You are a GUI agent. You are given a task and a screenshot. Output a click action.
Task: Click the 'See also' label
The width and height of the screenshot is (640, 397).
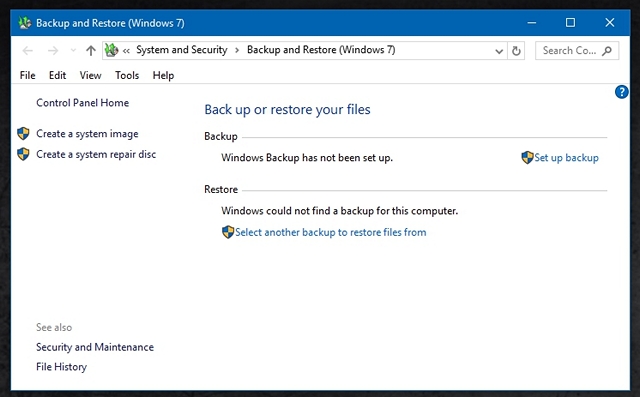pyautogui.click(x=54, y=327)
